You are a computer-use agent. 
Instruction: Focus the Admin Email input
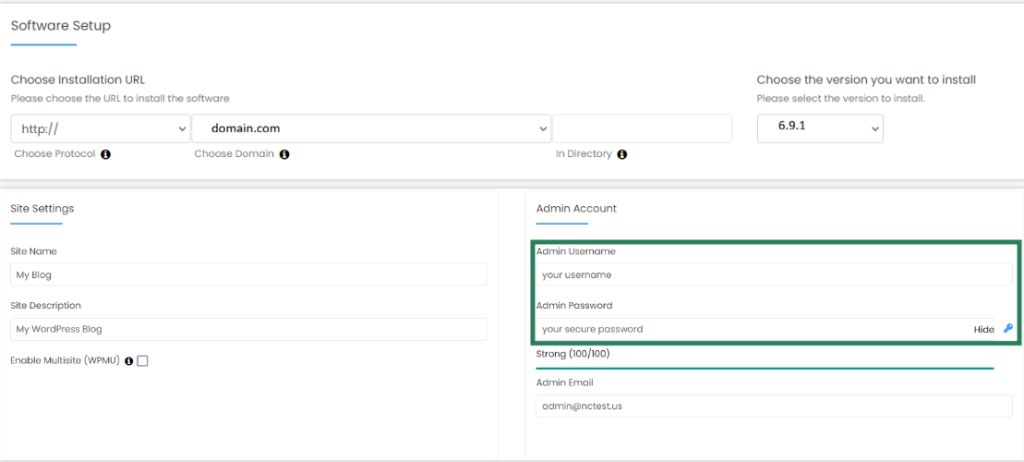point(773,405)
